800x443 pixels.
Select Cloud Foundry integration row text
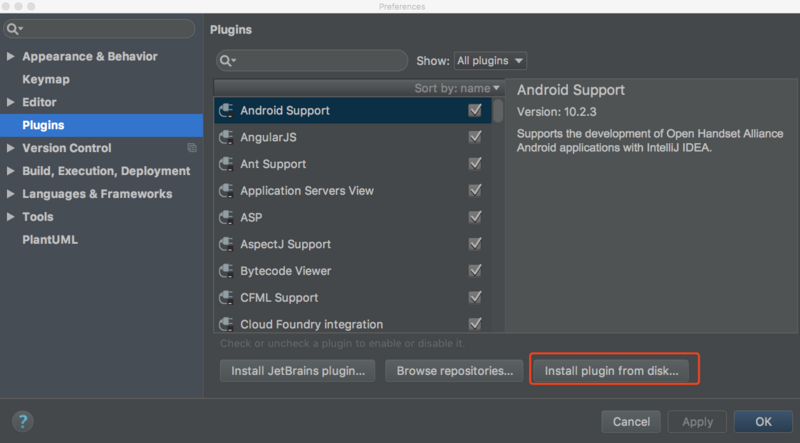click(x=312, y=325)
